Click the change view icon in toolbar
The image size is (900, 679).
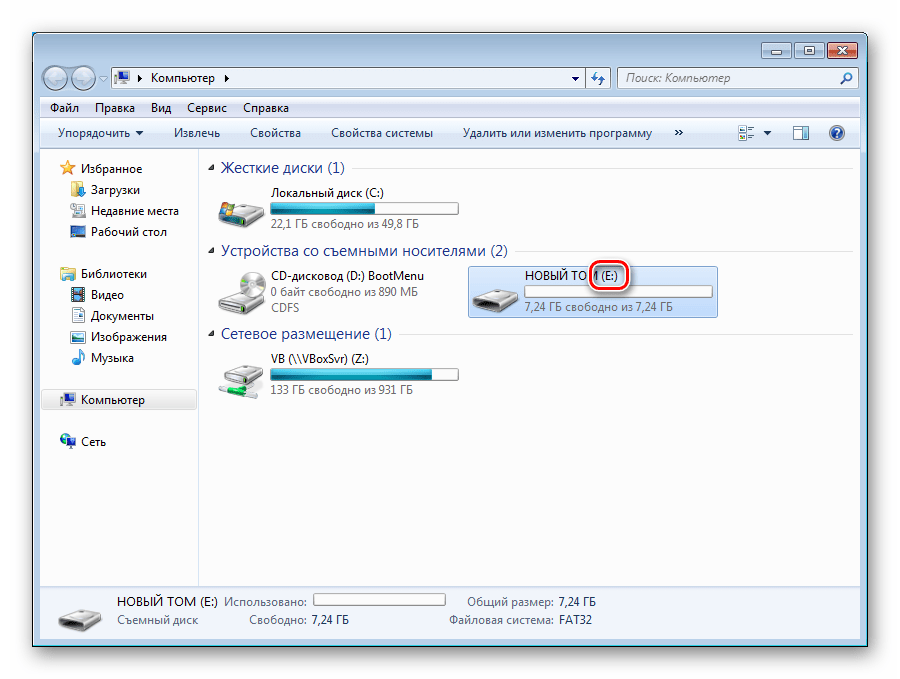pos(746,133)
